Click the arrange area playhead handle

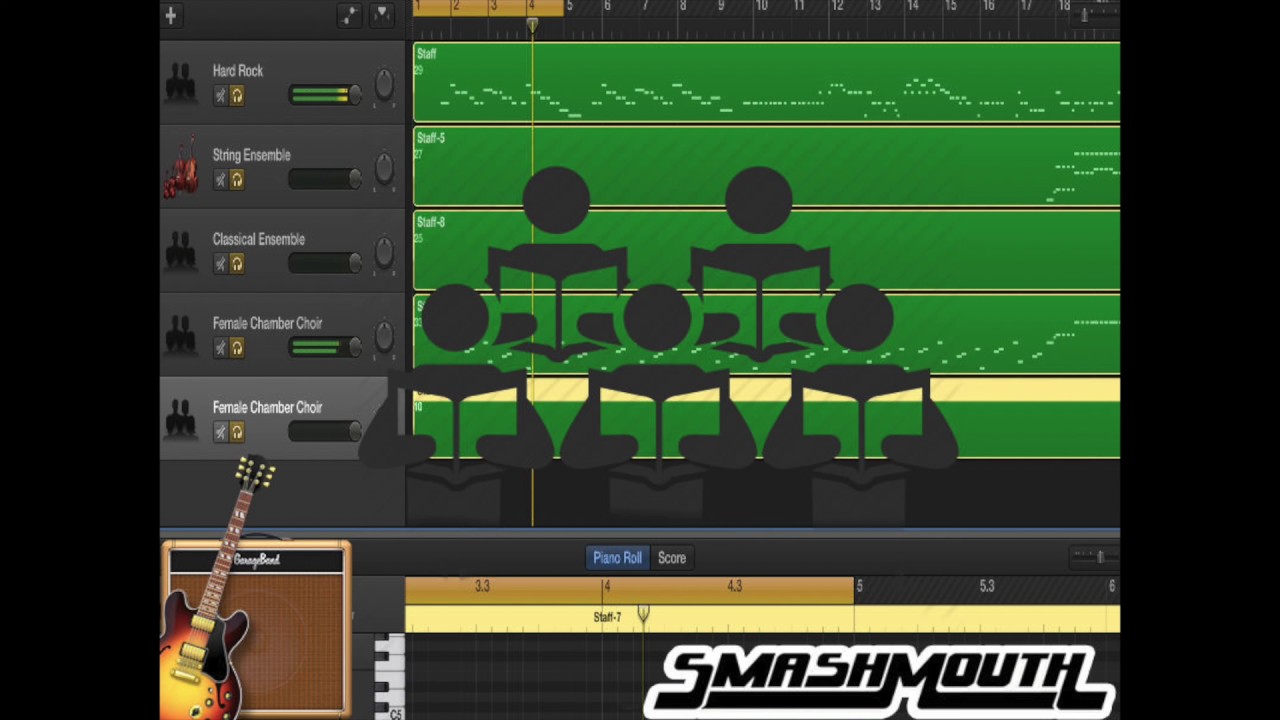coord(532,25)
